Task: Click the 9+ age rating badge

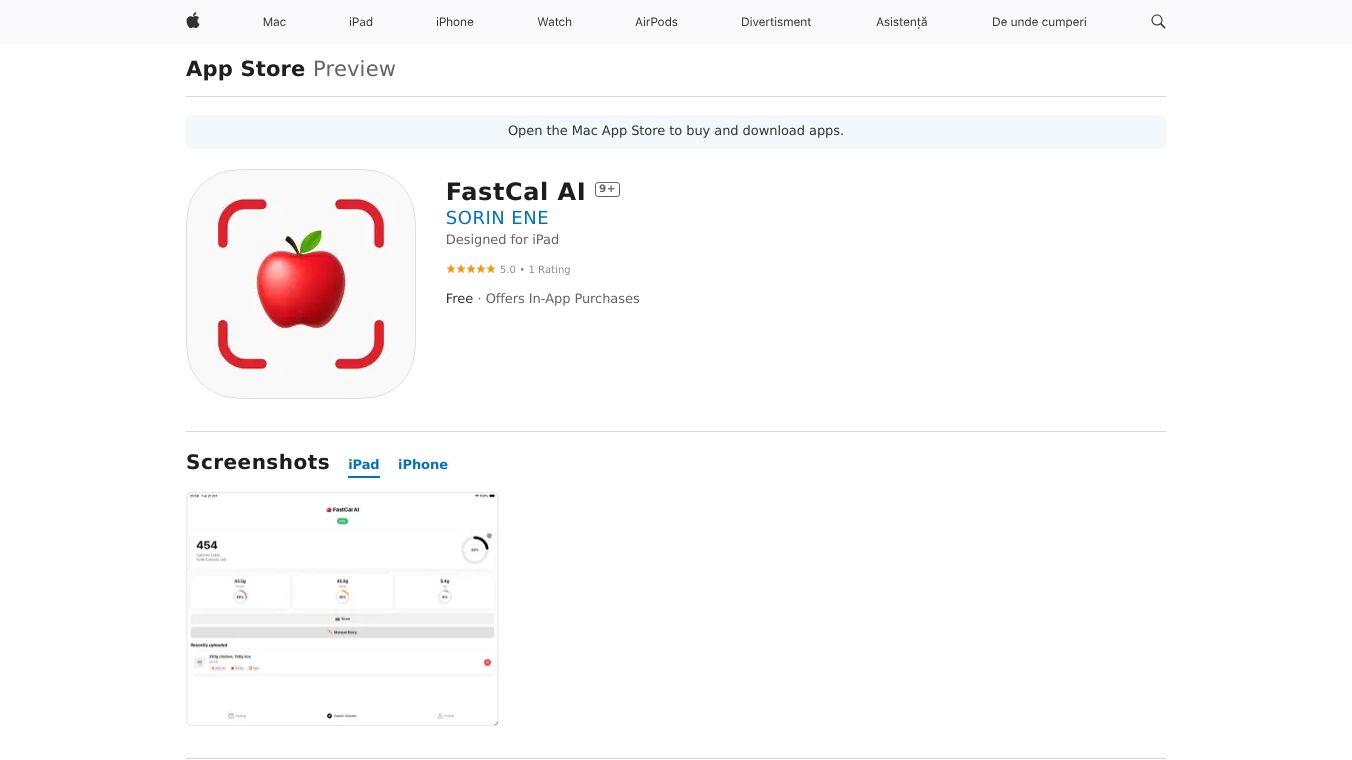Action: (607, 189)
